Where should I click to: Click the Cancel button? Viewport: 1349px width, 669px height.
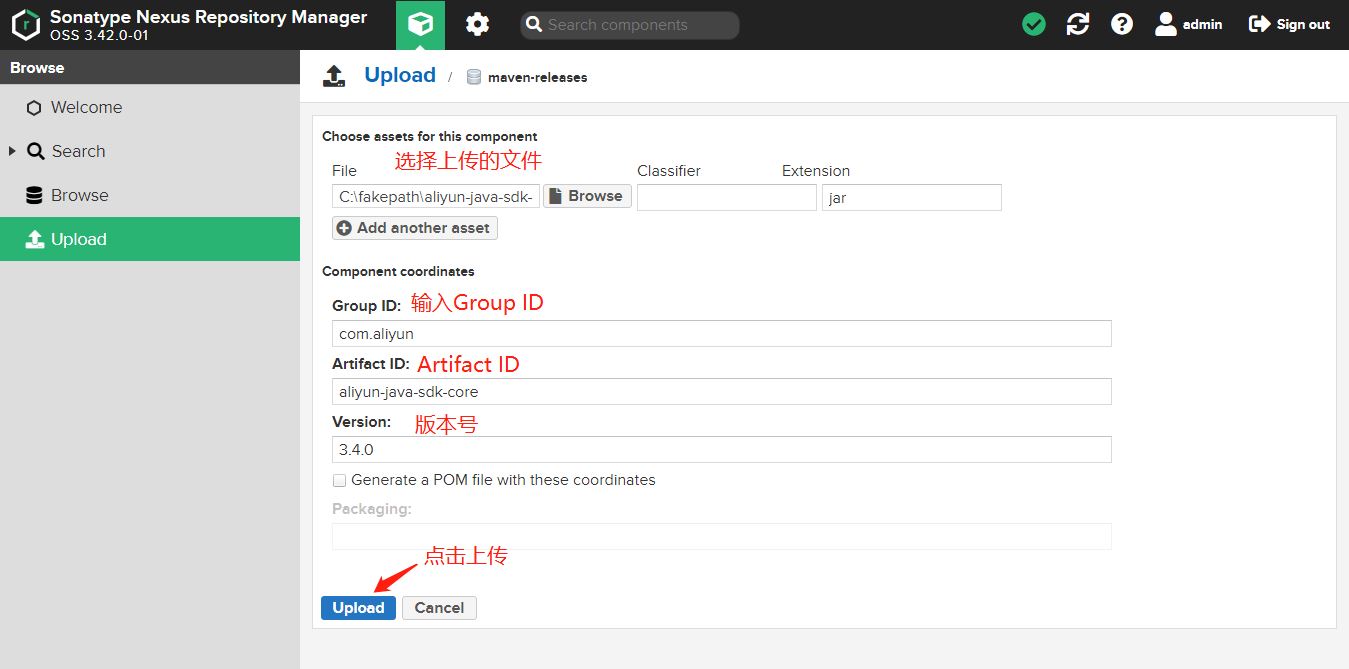[439, 607]
